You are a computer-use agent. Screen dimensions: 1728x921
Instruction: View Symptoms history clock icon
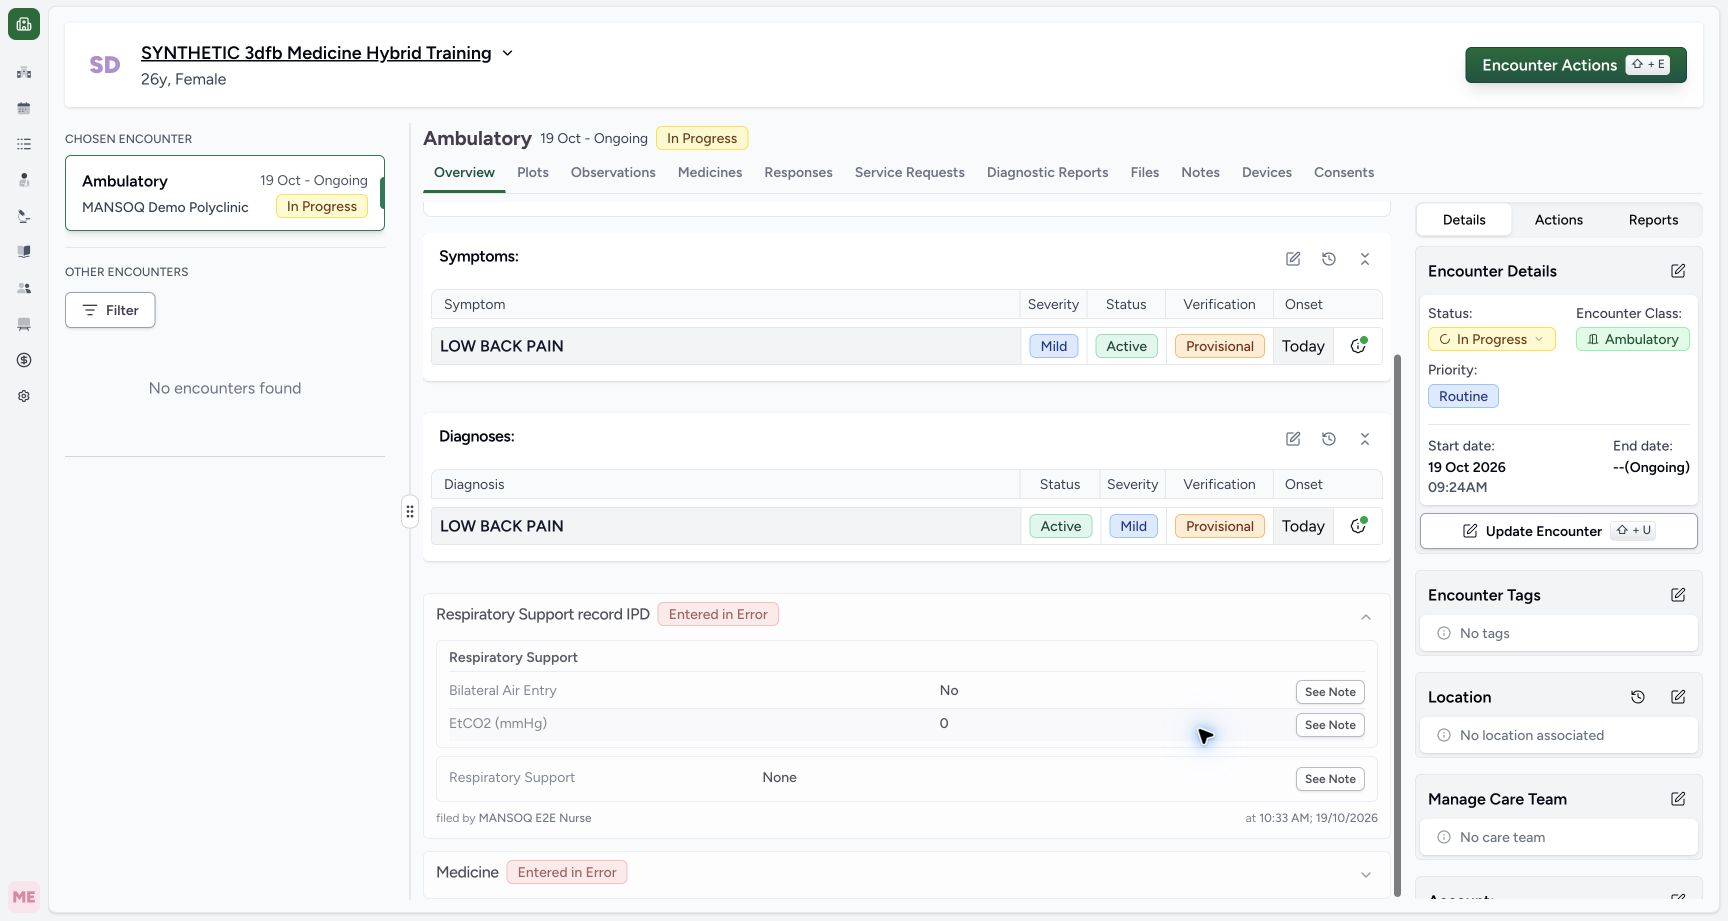[1329, 259]
